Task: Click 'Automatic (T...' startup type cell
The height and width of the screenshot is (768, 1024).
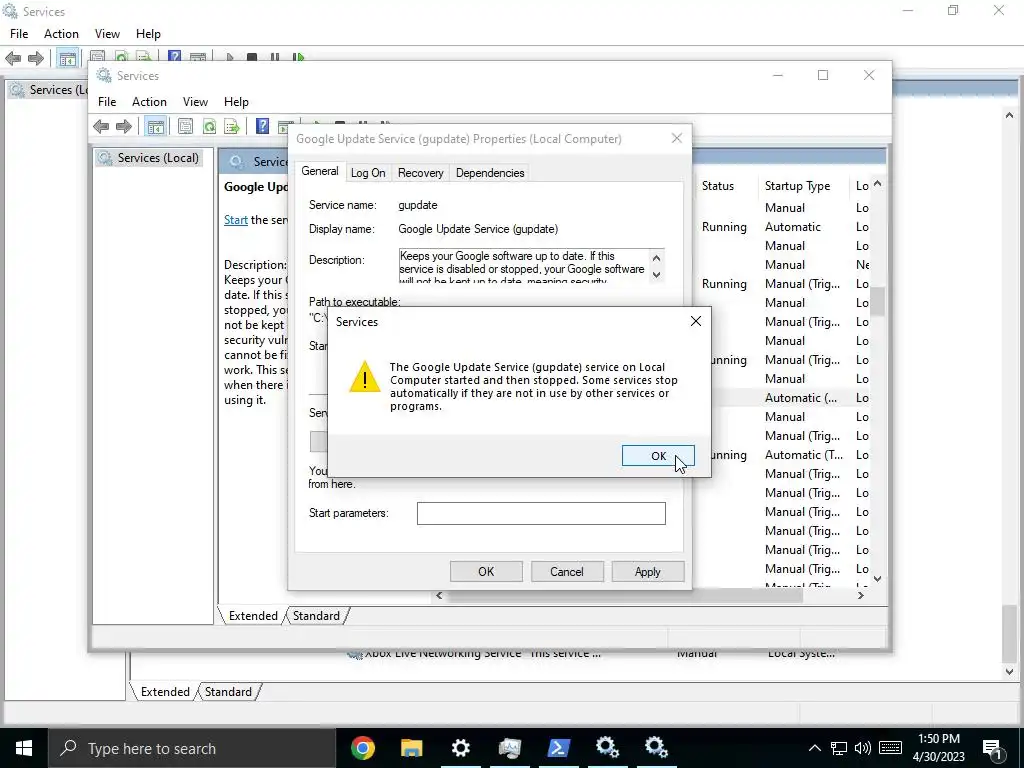Action: click(x=803, y=455)
